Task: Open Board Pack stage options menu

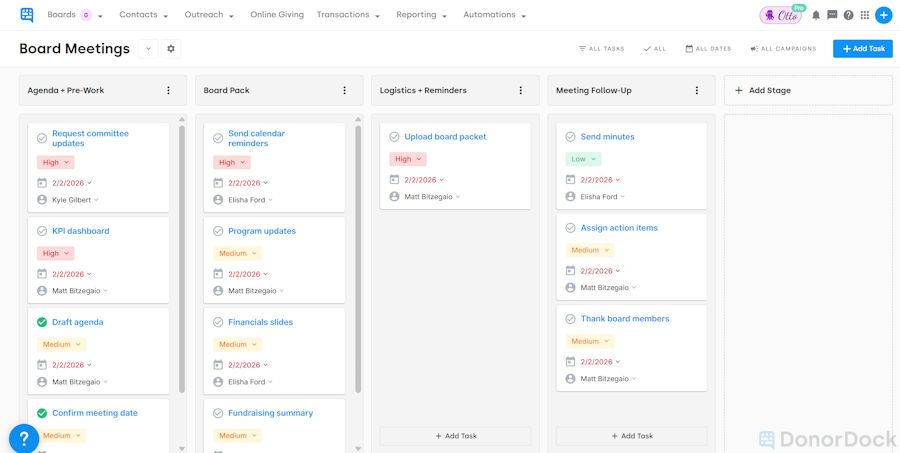Action: 344,90
